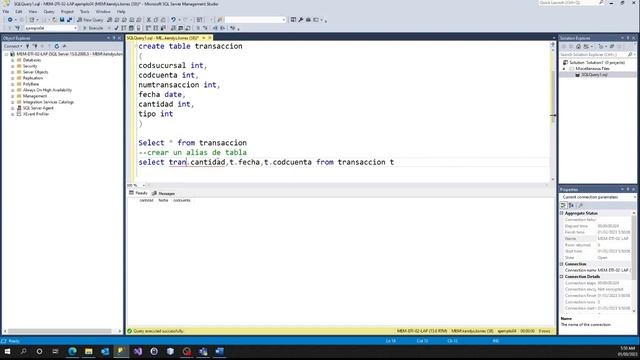Image resolution: width=640 pixels, height=360 pixels.
Task: Click the Connect button in Object Explorer
Action: point(12,46)
